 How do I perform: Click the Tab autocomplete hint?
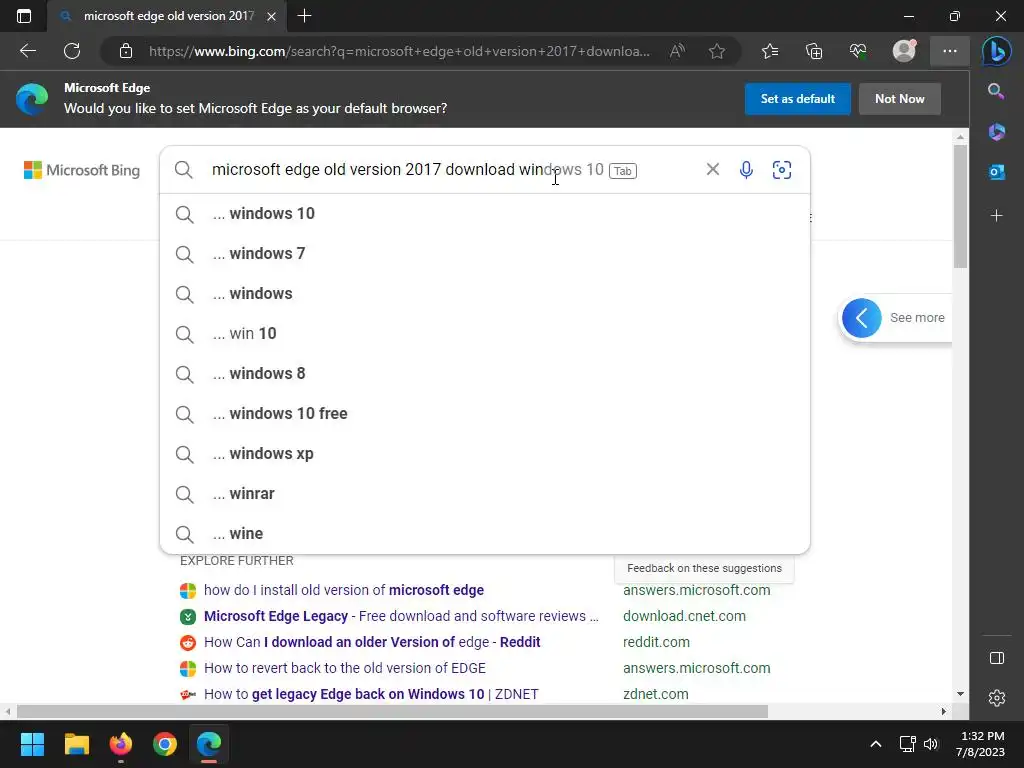622,170
